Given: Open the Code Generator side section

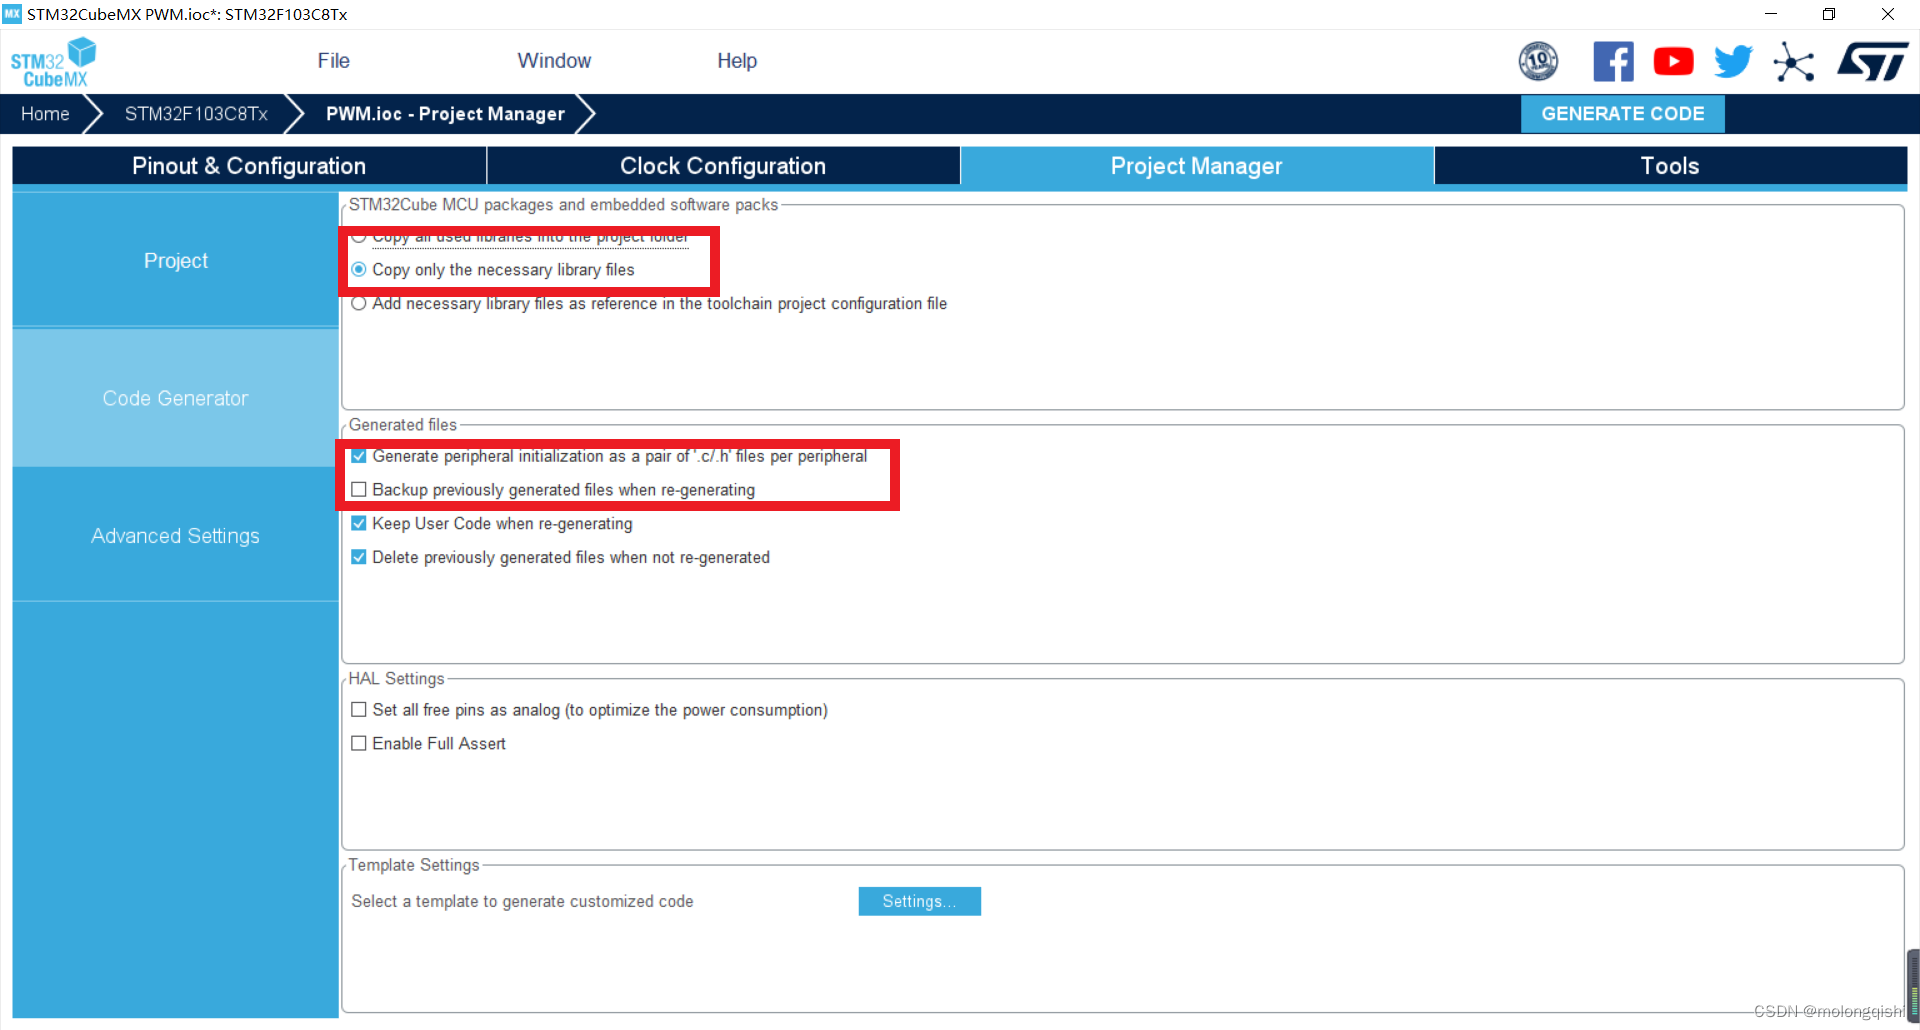Looking at the screenshot, I should 176,398.
